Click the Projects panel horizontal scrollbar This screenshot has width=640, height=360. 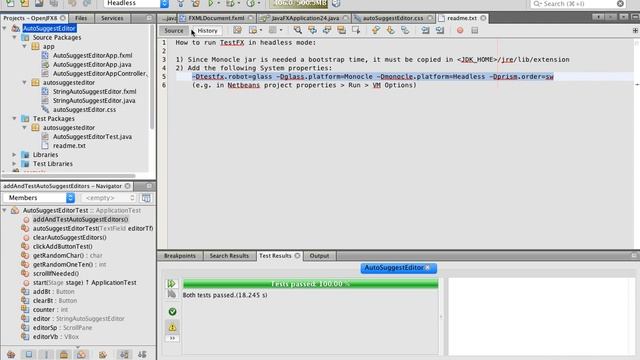69,176
